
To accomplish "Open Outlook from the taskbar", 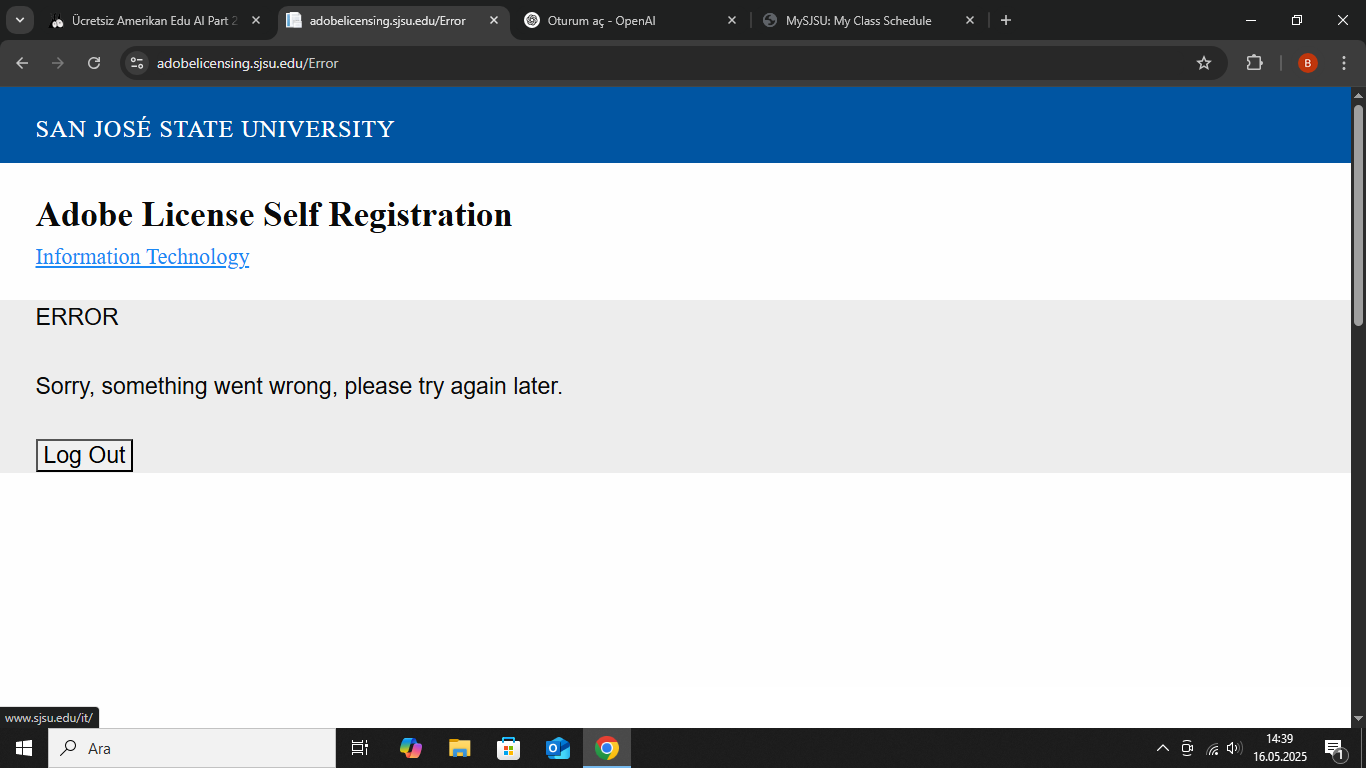I will [557, 748].
